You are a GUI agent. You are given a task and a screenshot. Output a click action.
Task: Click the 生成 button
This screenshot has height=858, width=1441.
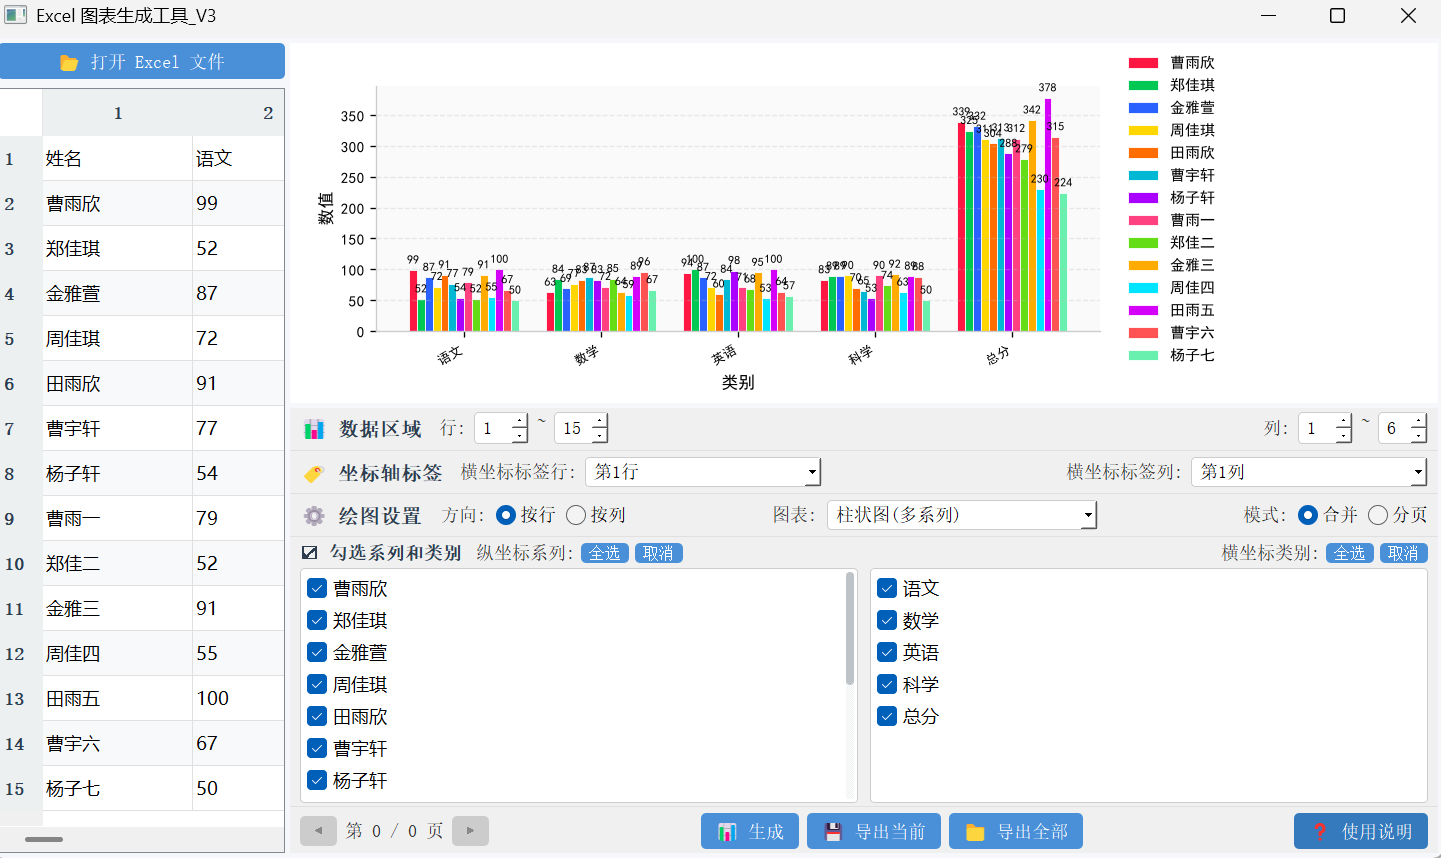750,831
